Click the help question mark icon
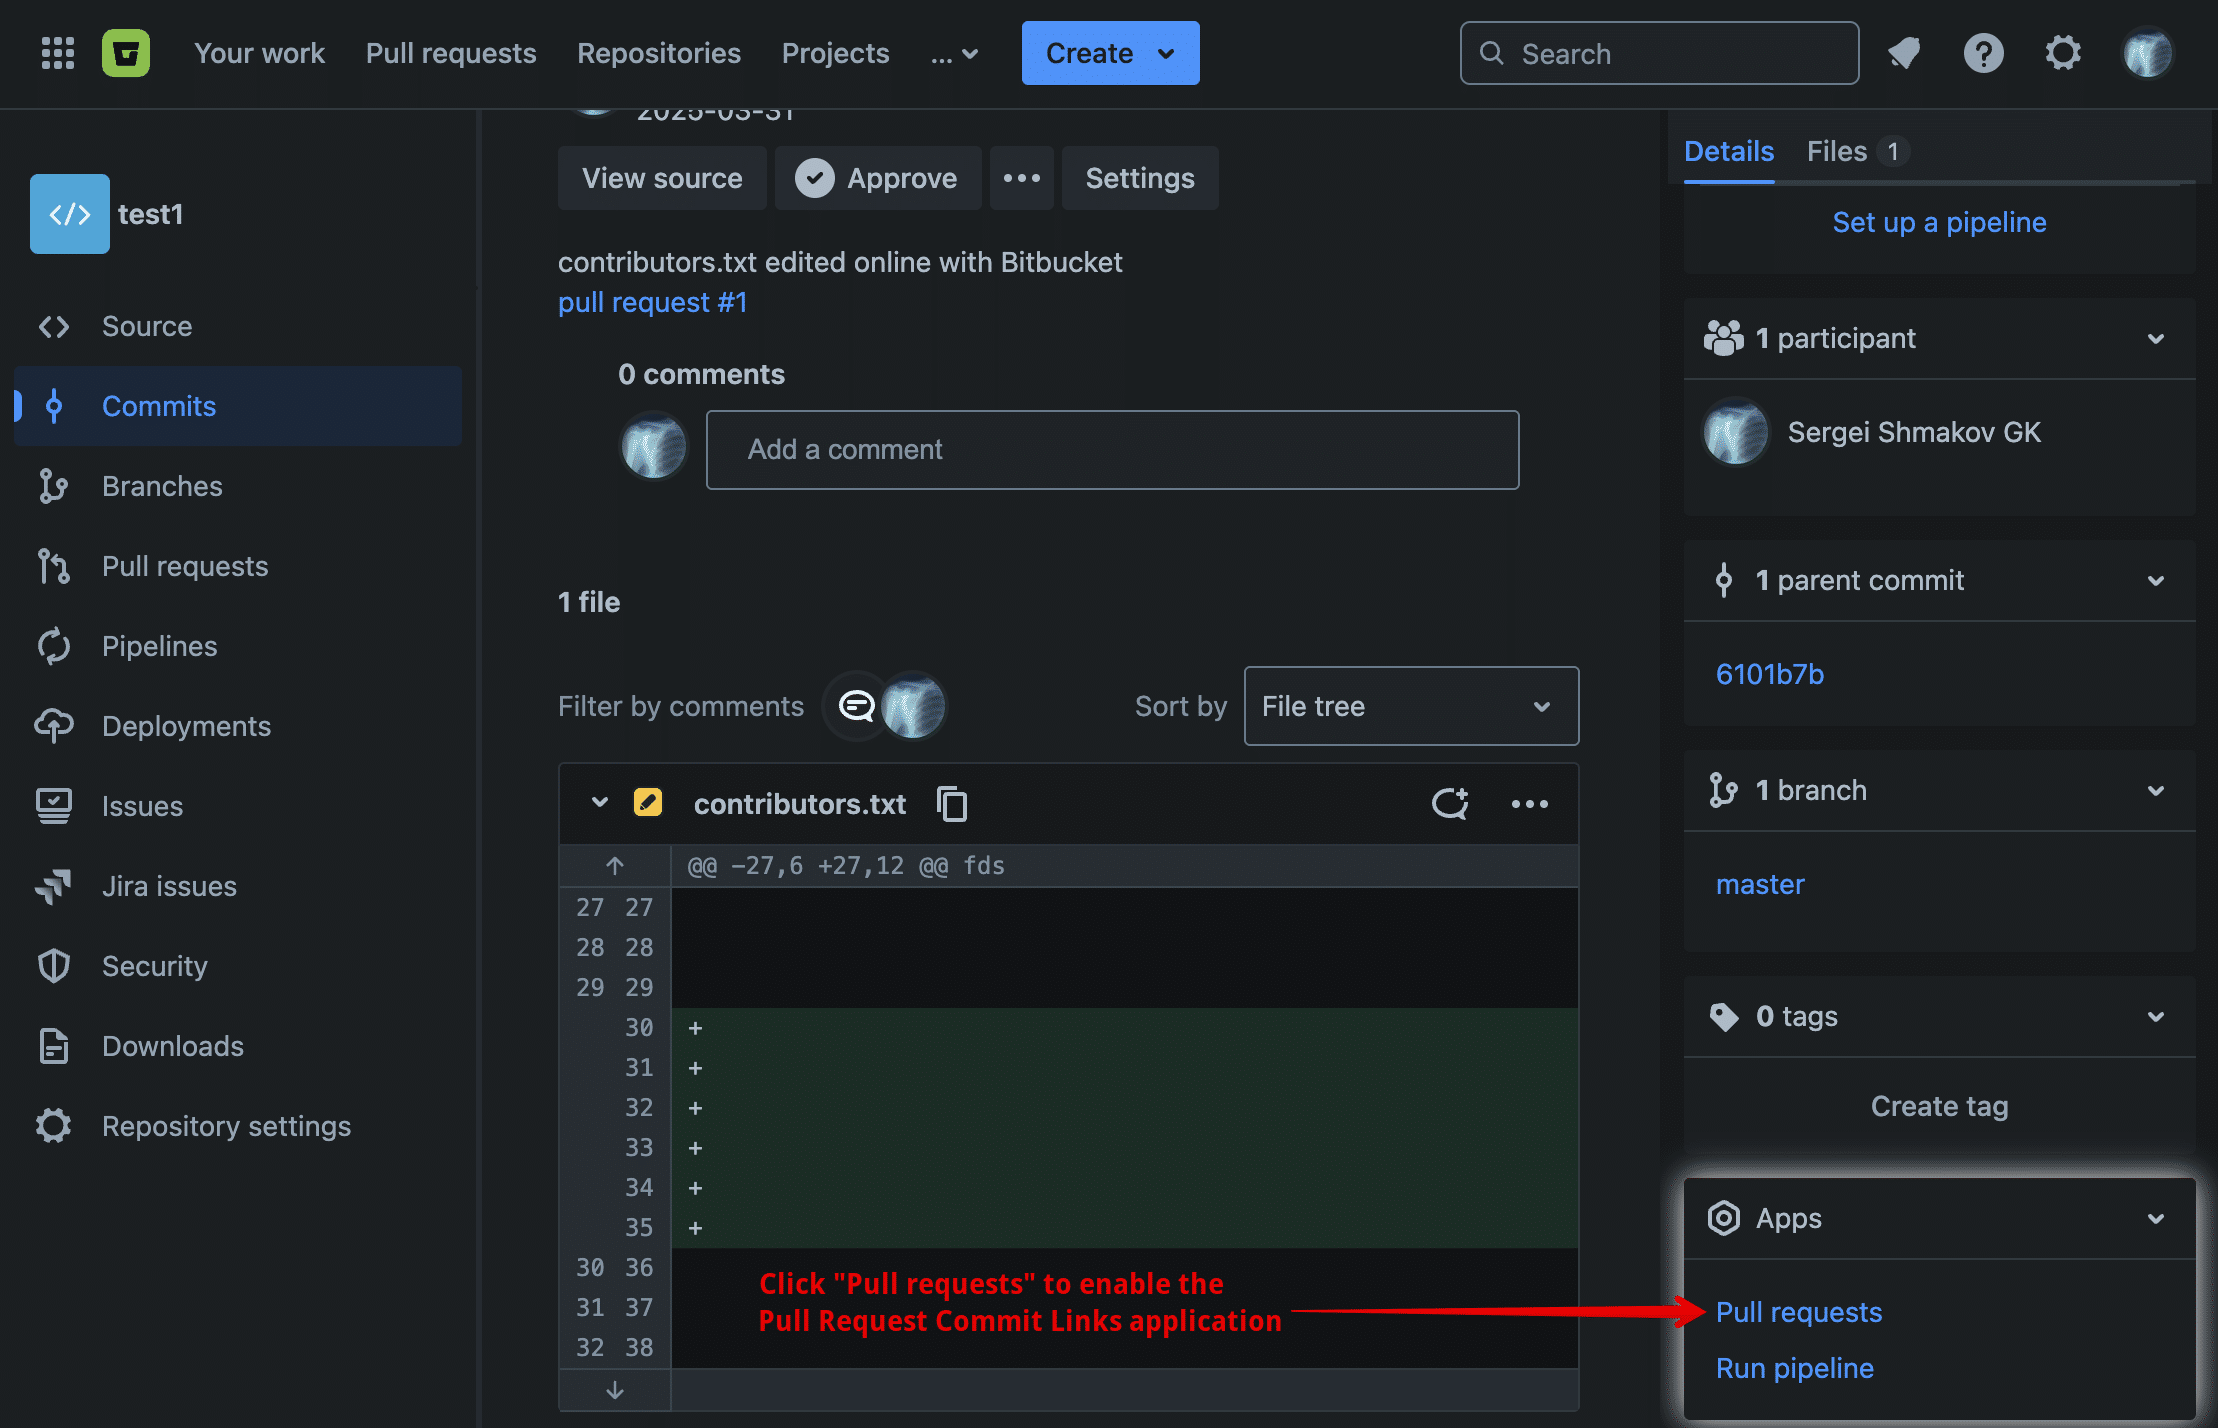The width and height of the screenshot is (2218, 1428). coord(1983,53)
